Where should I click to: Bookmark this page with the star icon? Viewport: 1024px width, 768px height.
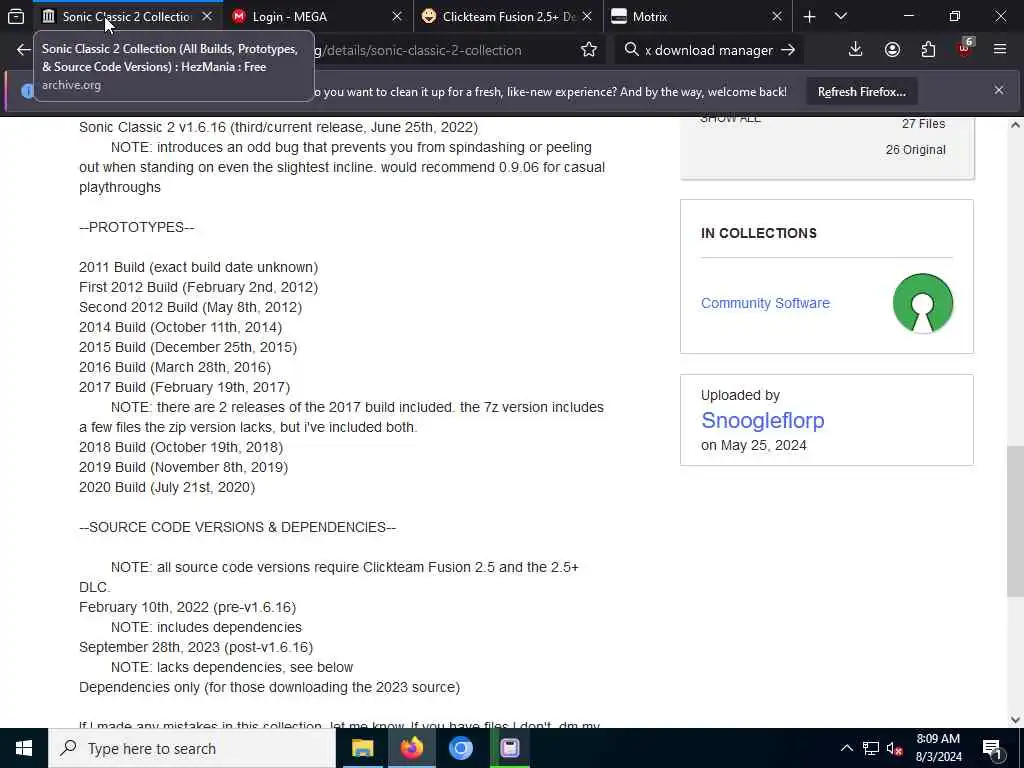click(x=588, y=50)
